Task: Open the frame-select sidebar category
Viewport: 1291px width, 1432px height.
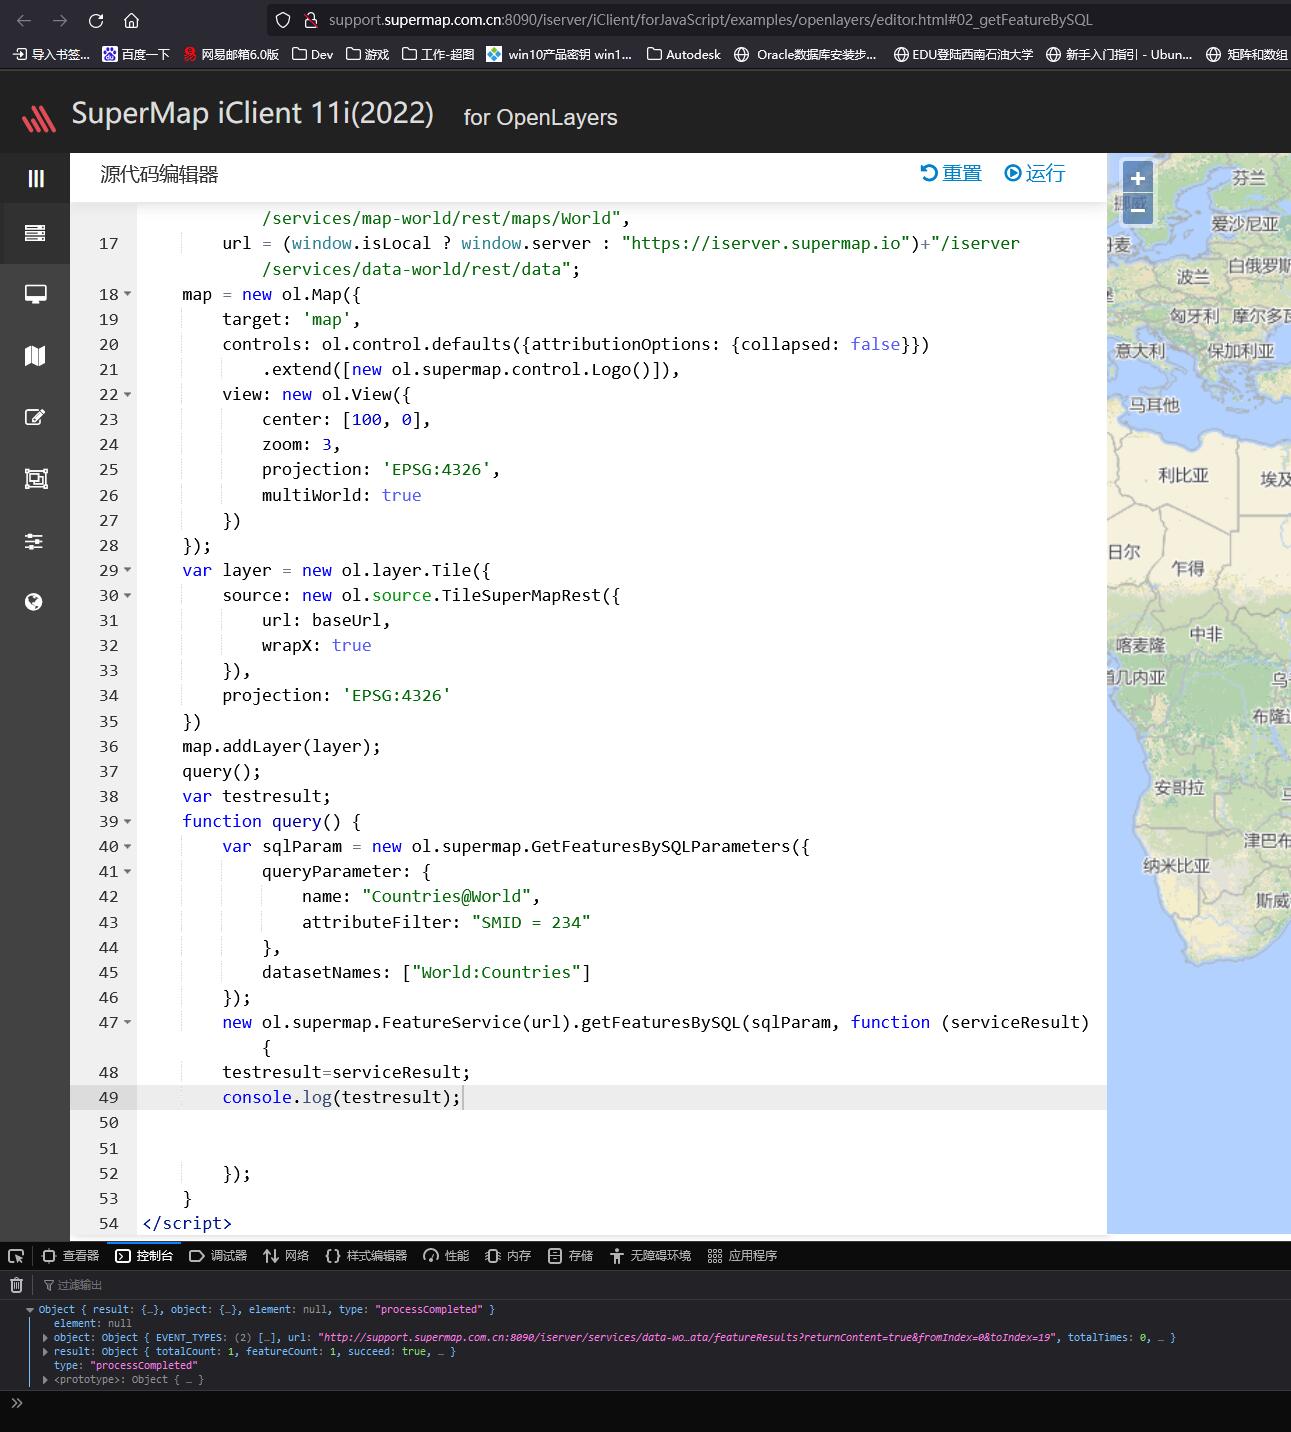Action: point(35,479)
